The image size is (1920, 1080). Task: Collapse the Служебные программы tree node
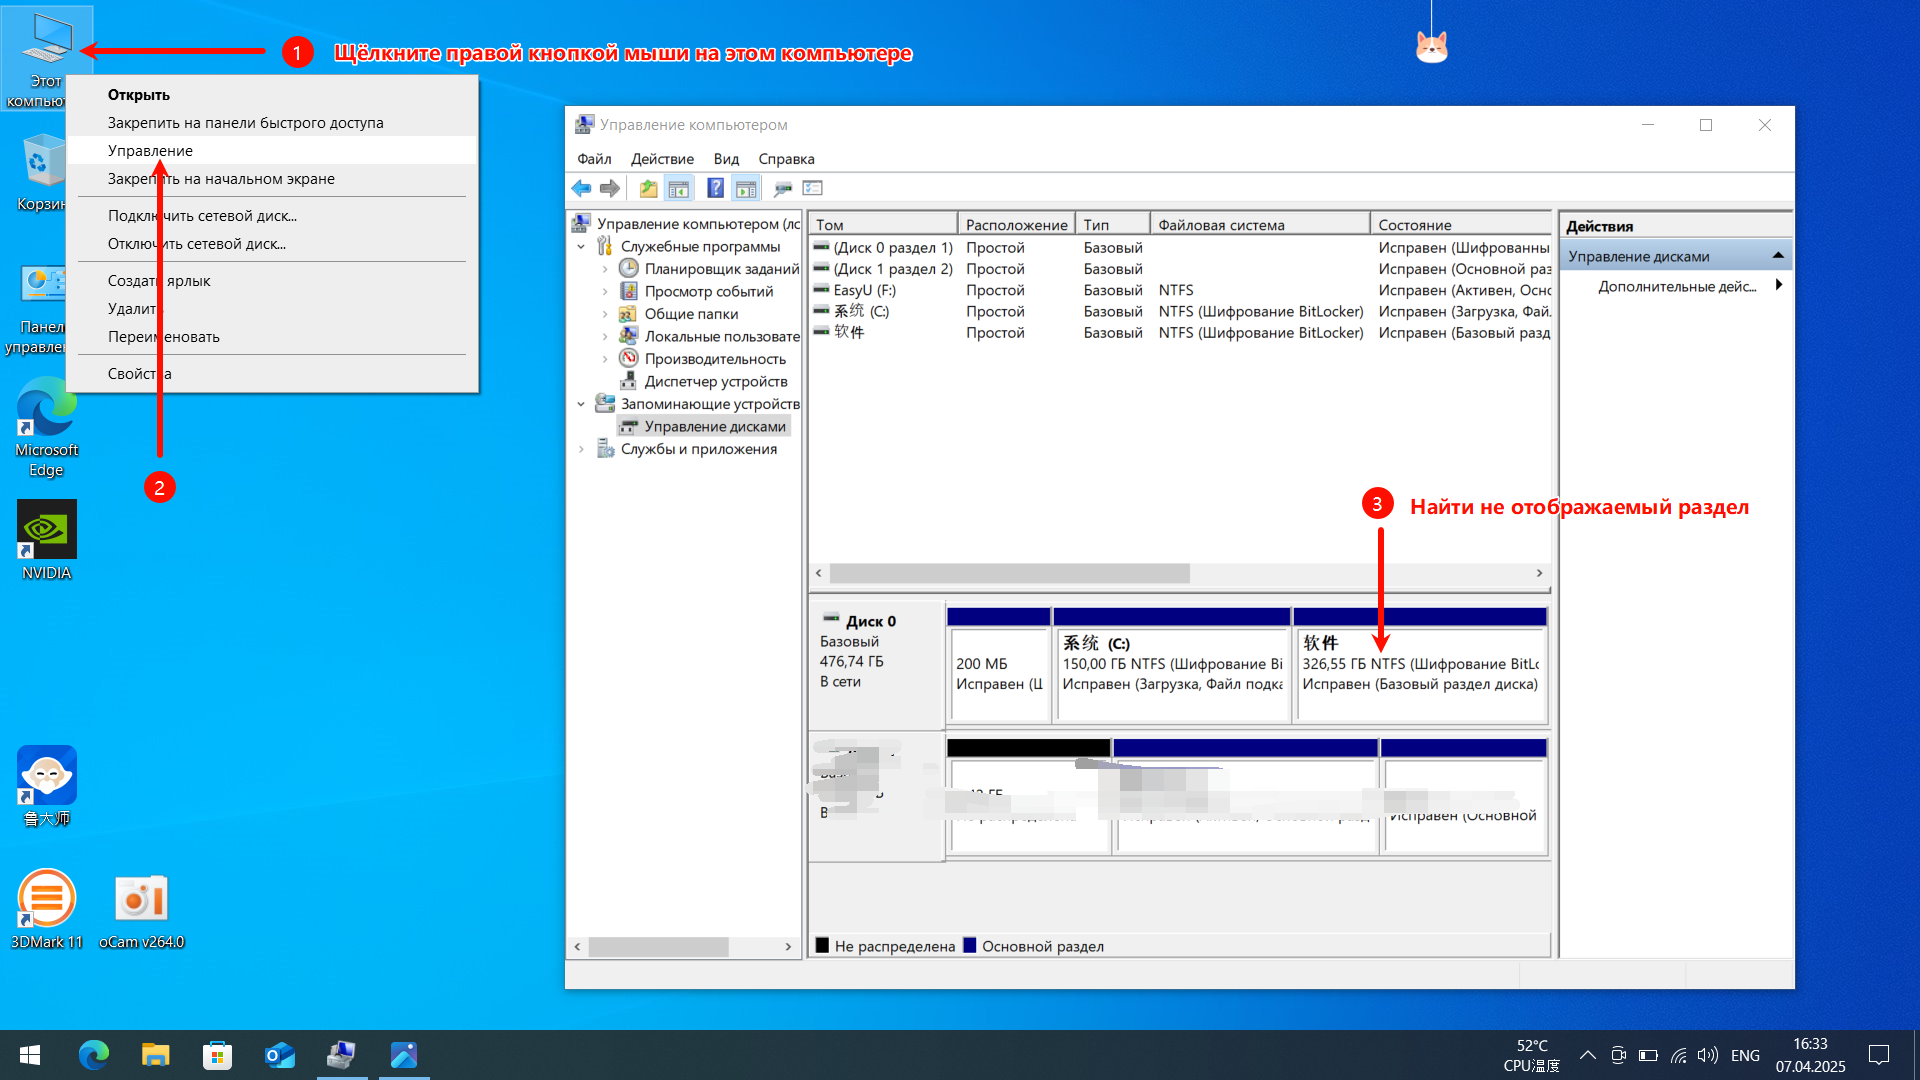(x=581, y=246)
